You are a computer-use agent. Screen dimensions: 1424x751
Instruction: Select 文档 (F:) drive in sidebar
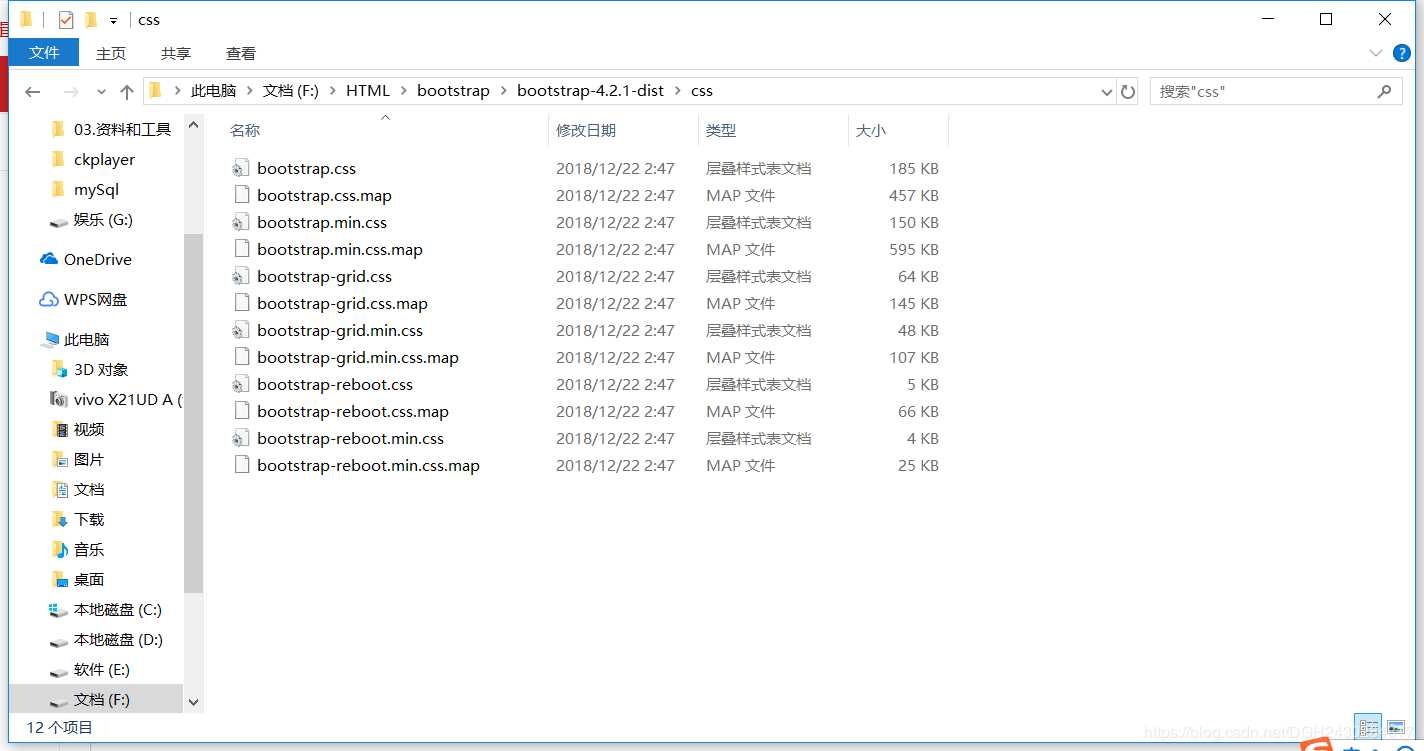tap(96, 699)
